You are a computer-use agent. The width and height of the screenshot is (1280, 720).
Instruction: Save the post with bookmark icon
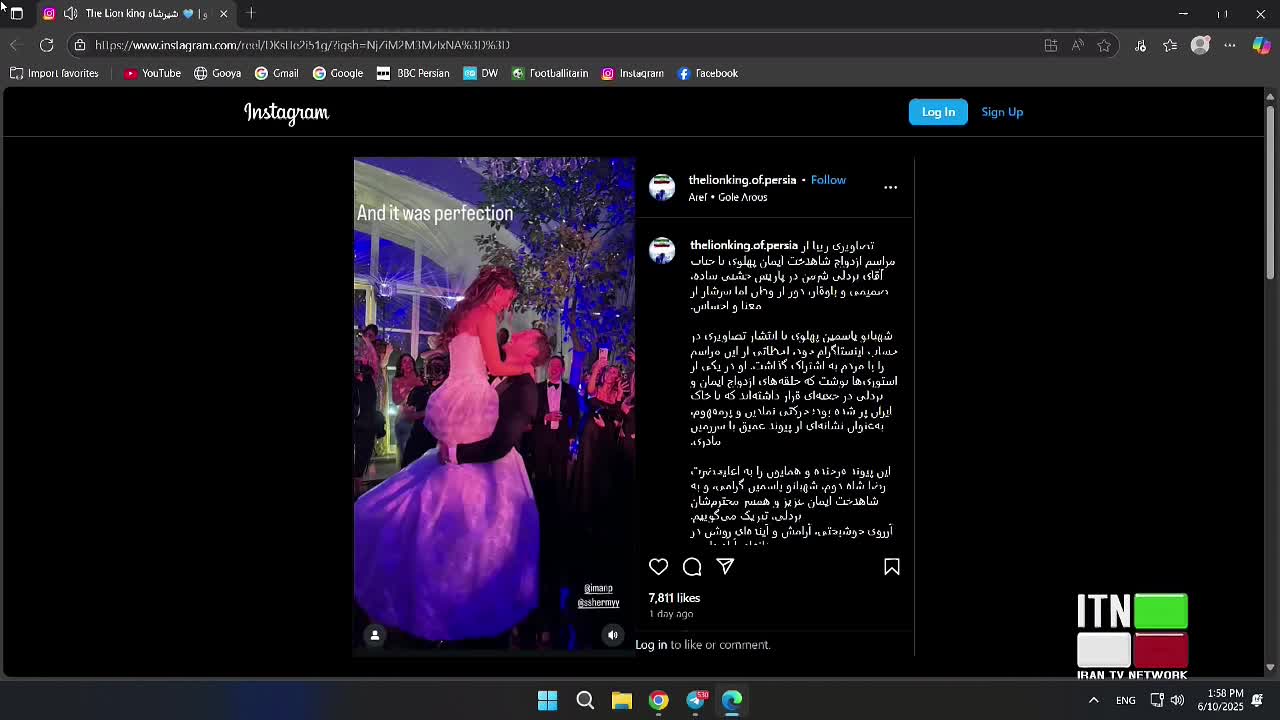892,567
